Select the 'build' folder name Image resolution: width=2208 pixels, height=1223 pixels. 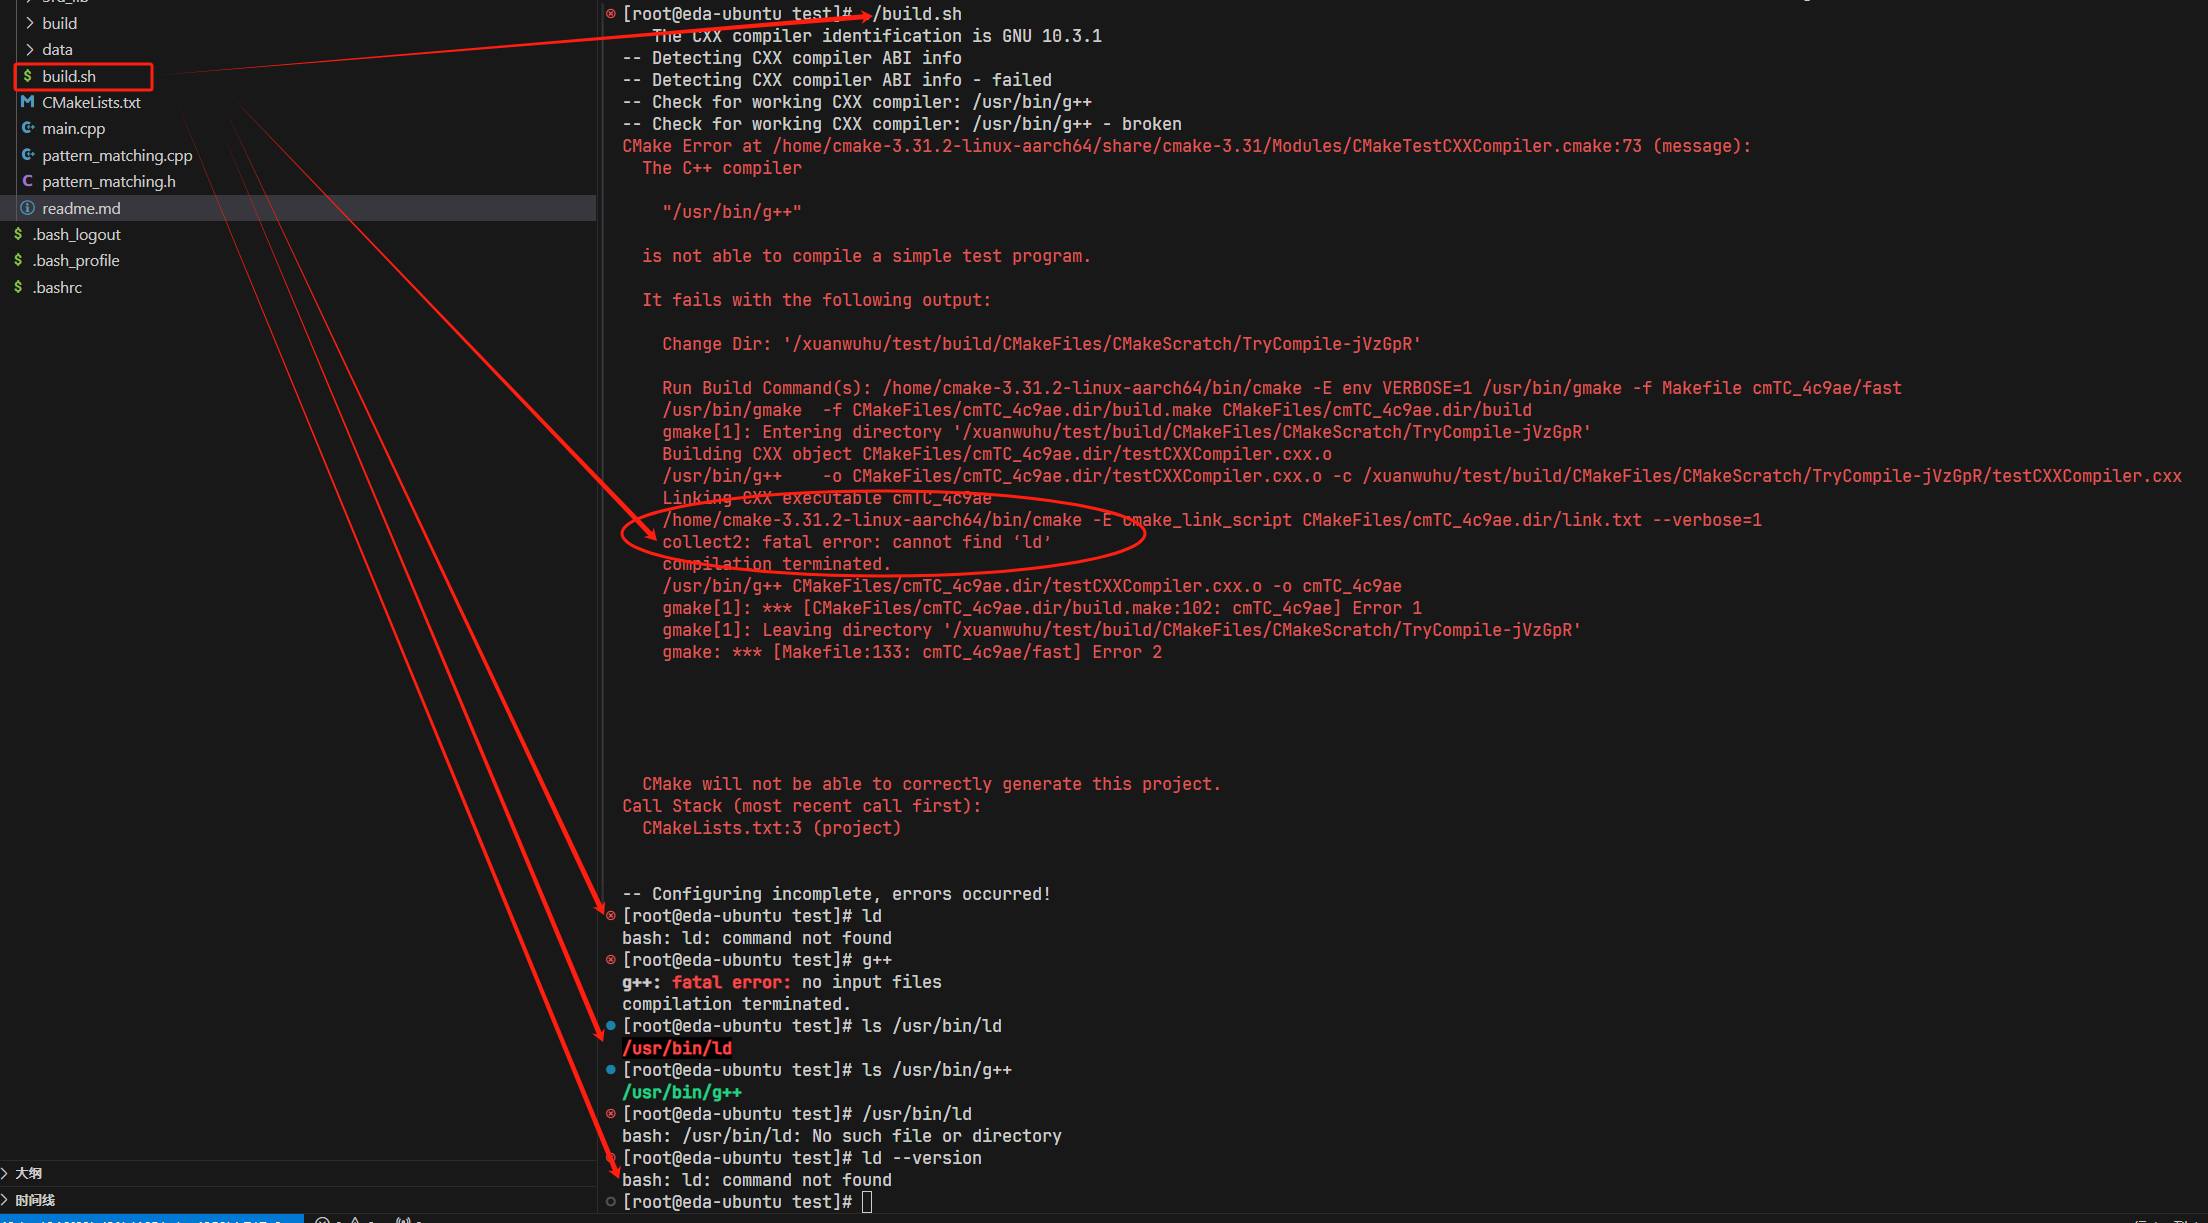pos(60,23)
